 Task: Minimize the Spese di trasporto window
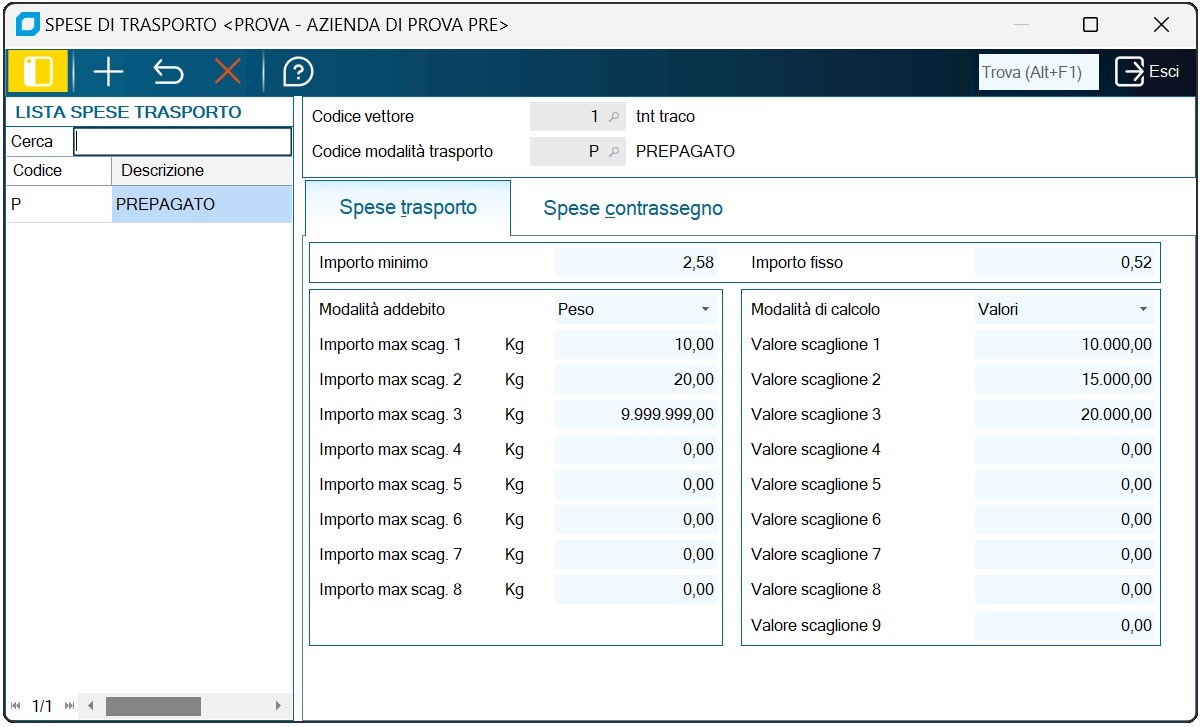click(x=1021, y=25)
